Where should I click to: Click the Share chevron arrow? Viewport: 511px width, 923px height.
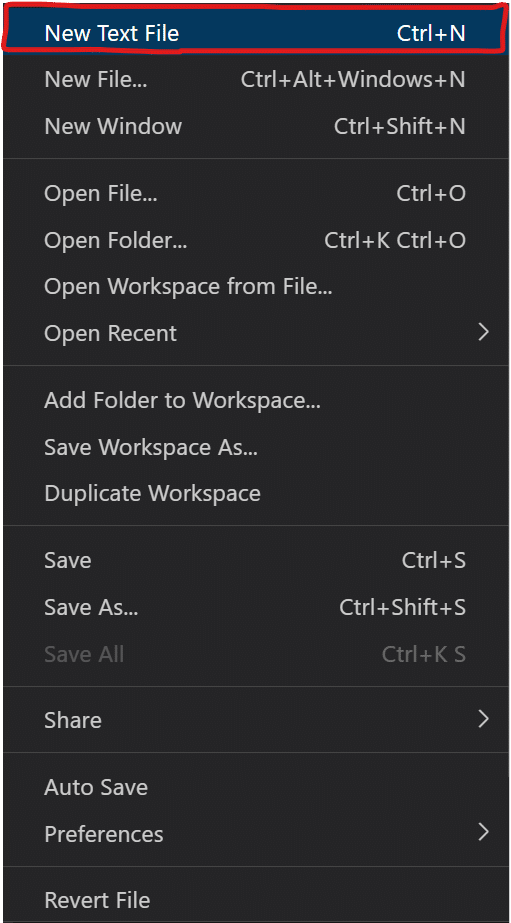click(x=483, y=719)
